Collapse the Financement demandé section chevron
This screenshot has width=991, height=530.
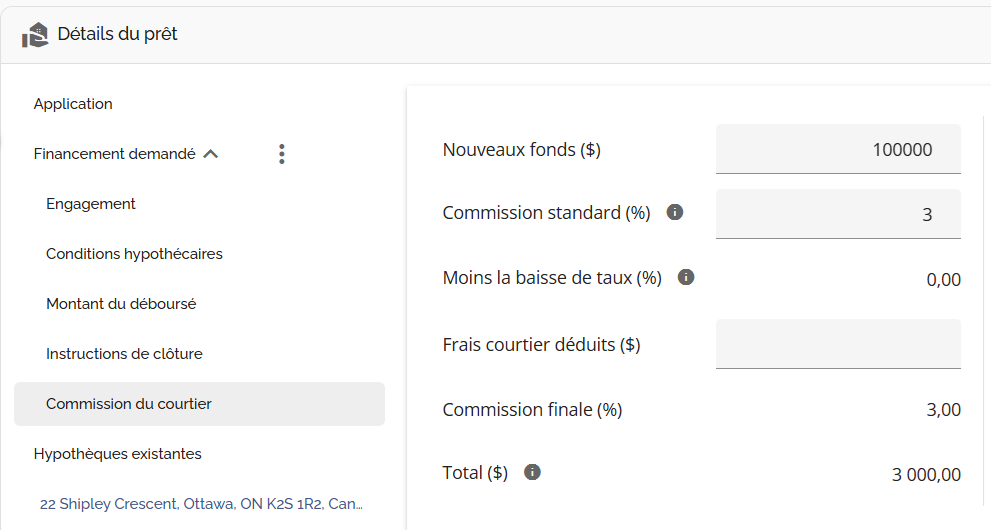point(211,154)
